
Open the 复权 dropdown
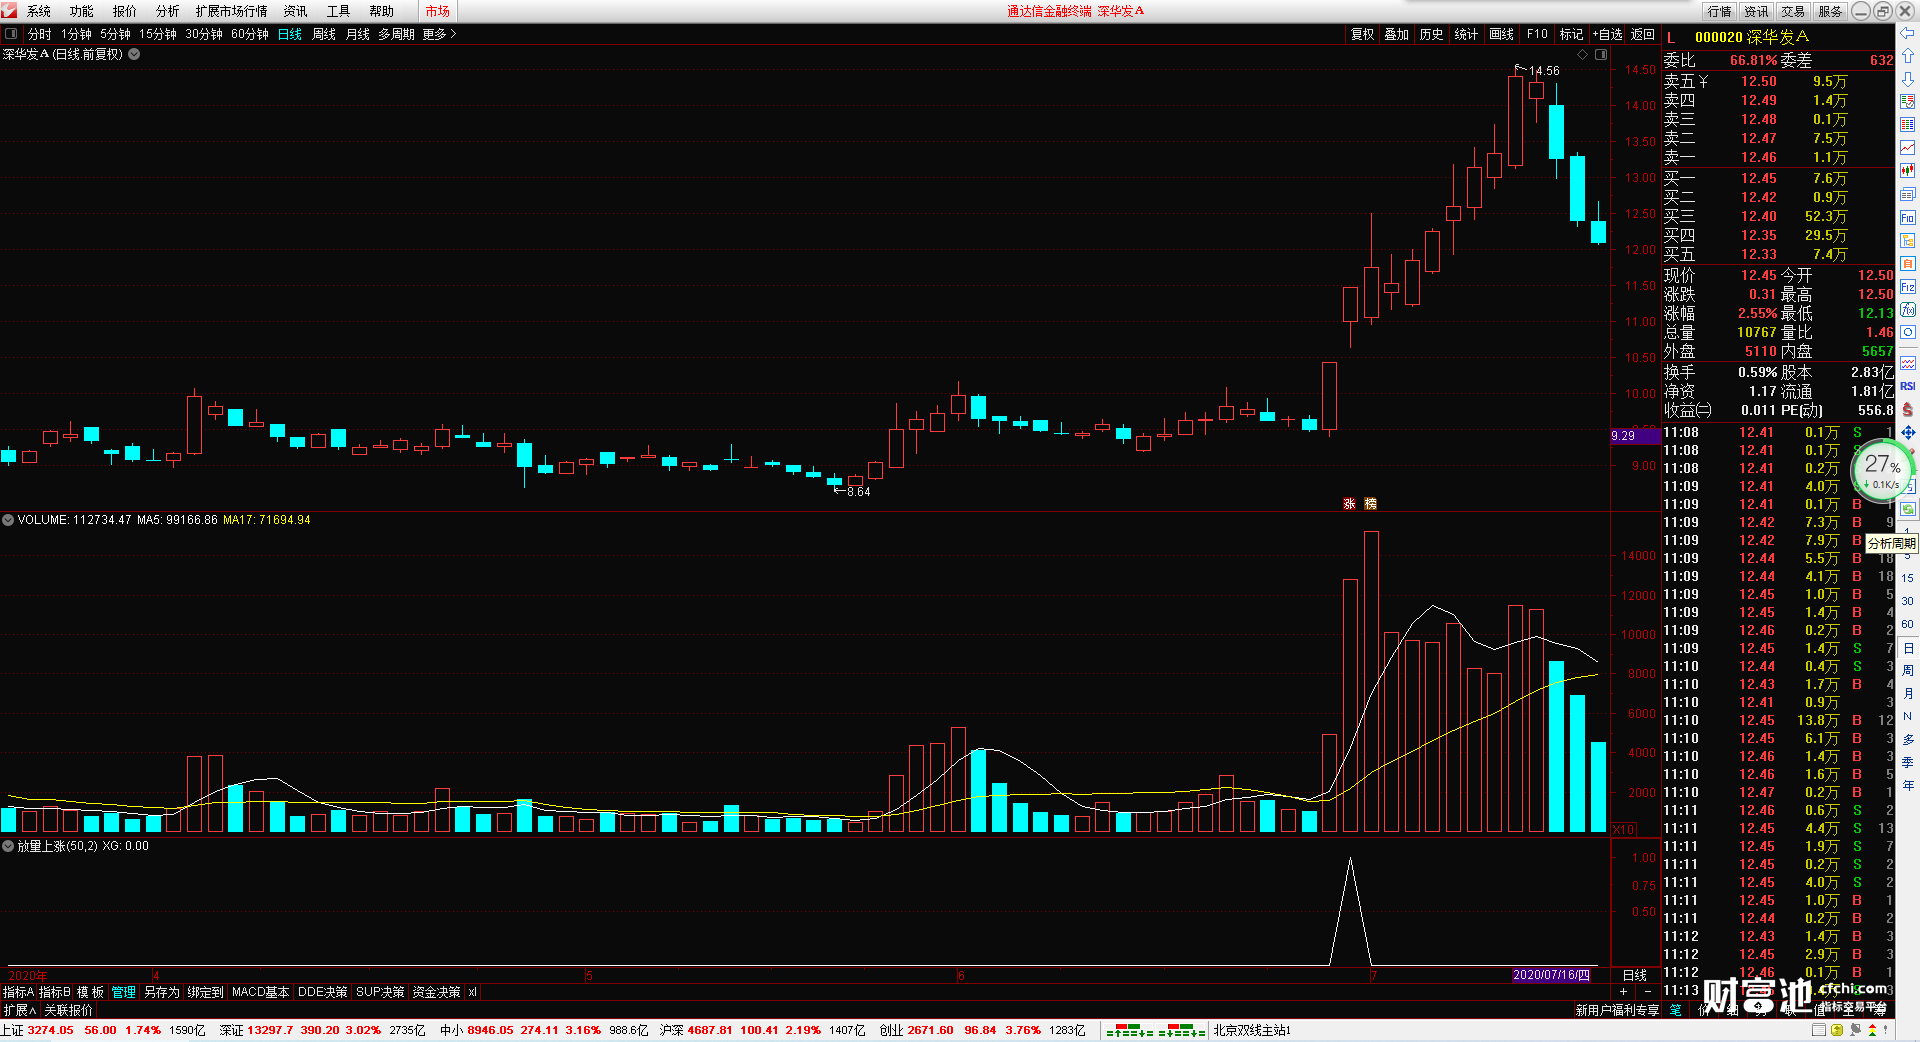1363,34
